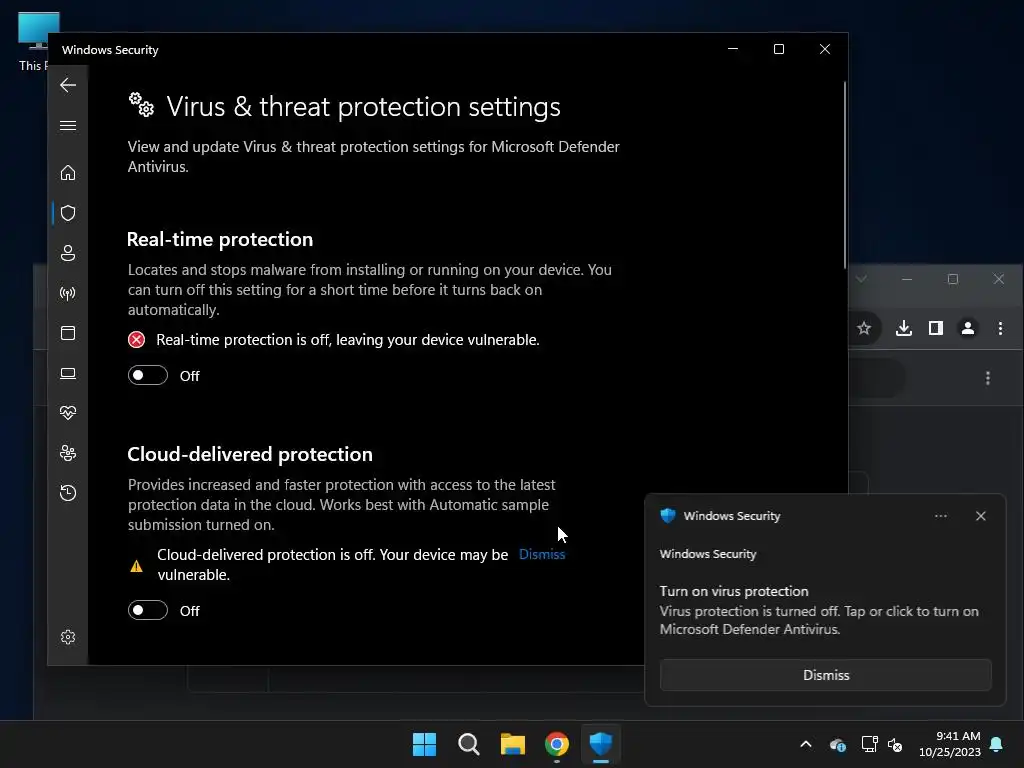Open Account protection person icon
The height and width of the screenshot is (768, 1024).
68,253
